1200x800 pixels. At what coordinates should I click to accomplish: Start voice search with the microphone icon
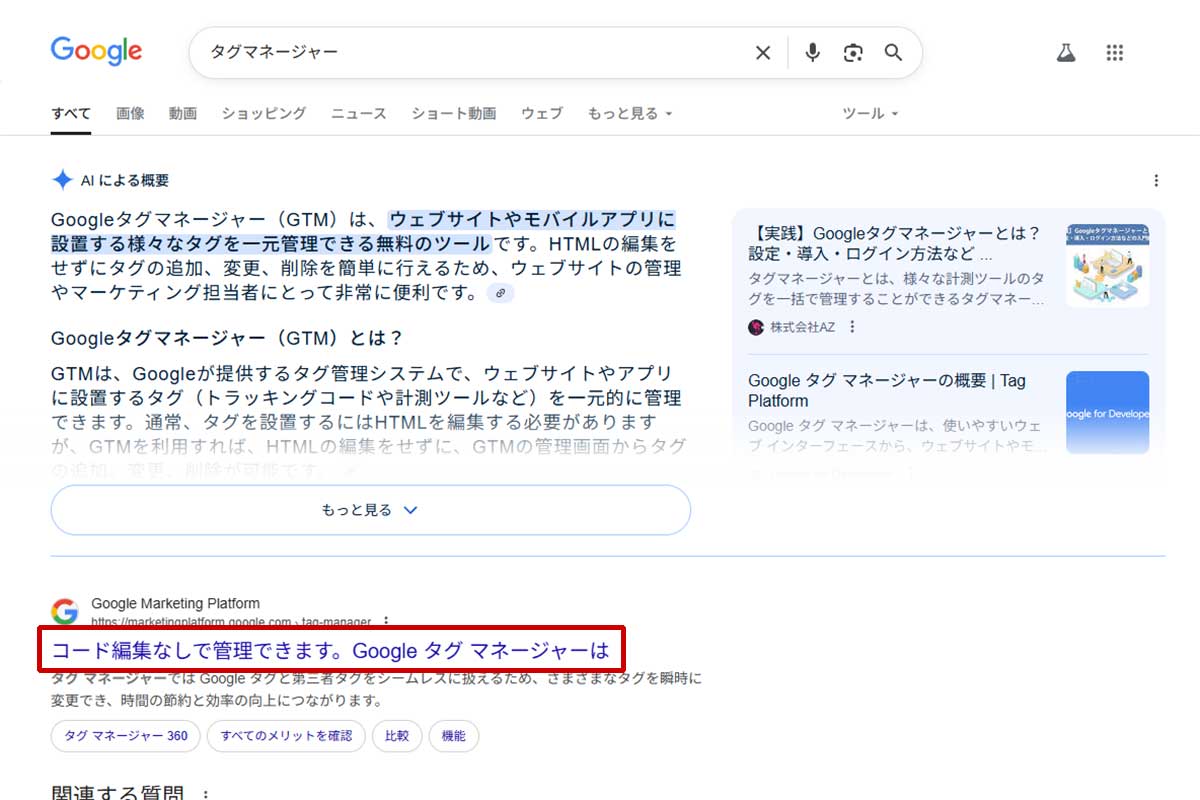813,53
